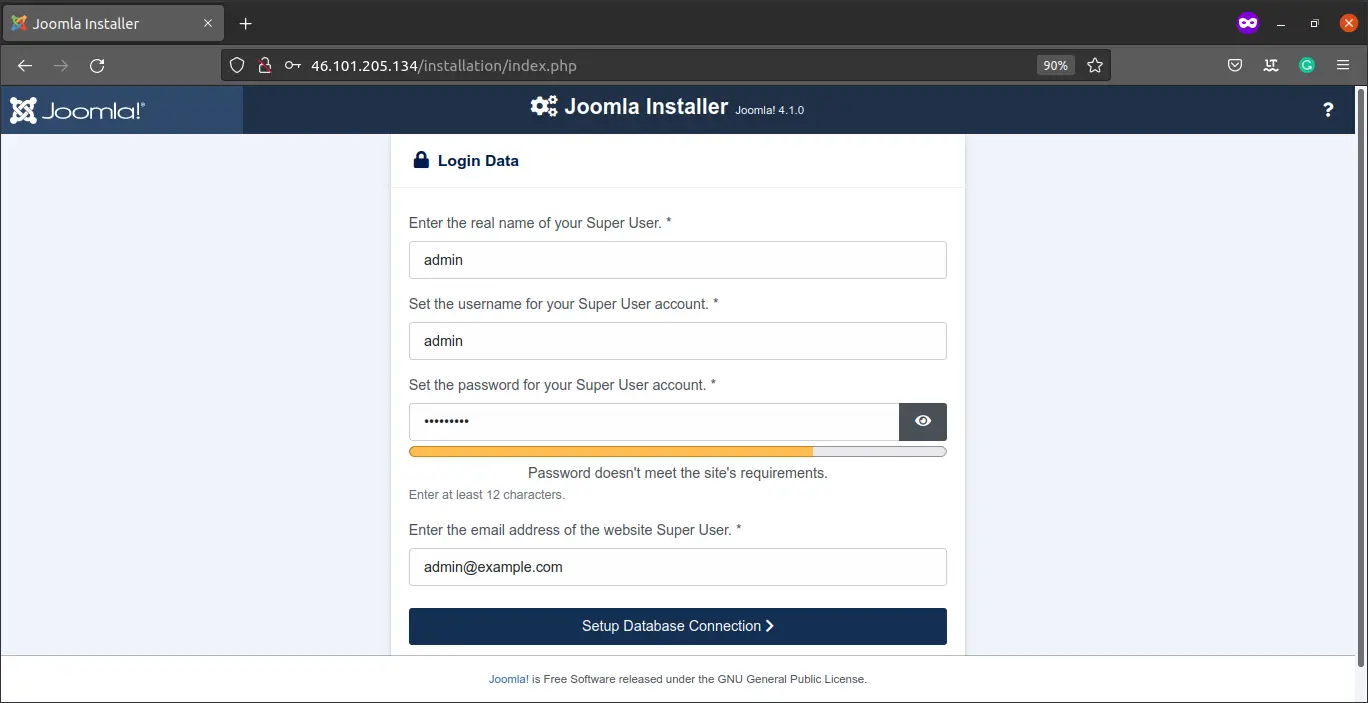The image size is (1368, 703).
Task: Click the Login Data heading text
Action: pyautogui.click(x=478, y=161)
